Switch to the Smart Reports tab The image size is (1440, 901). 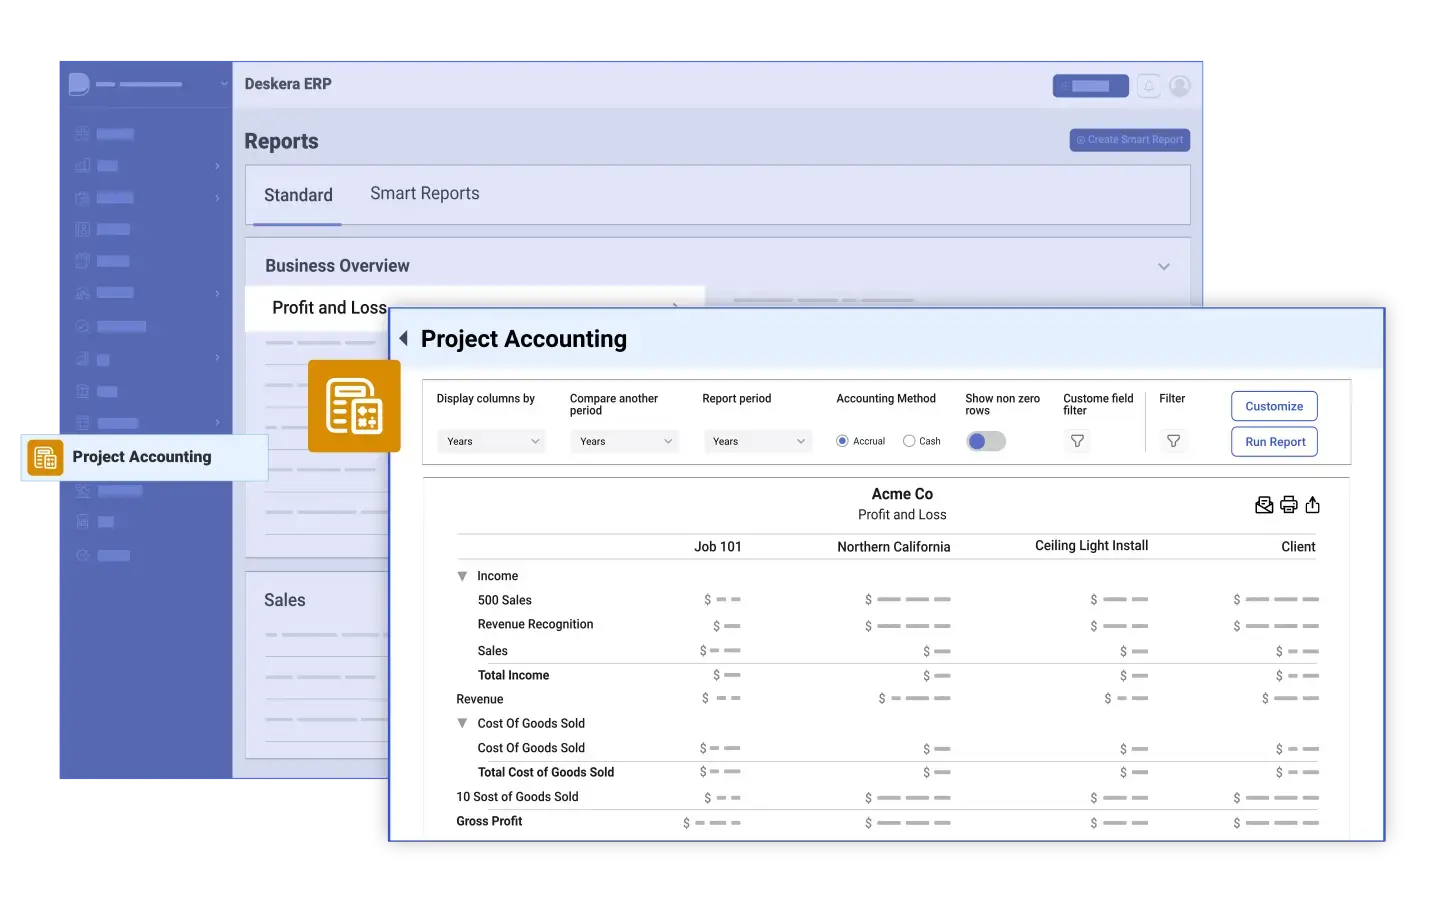click(424, 193)
